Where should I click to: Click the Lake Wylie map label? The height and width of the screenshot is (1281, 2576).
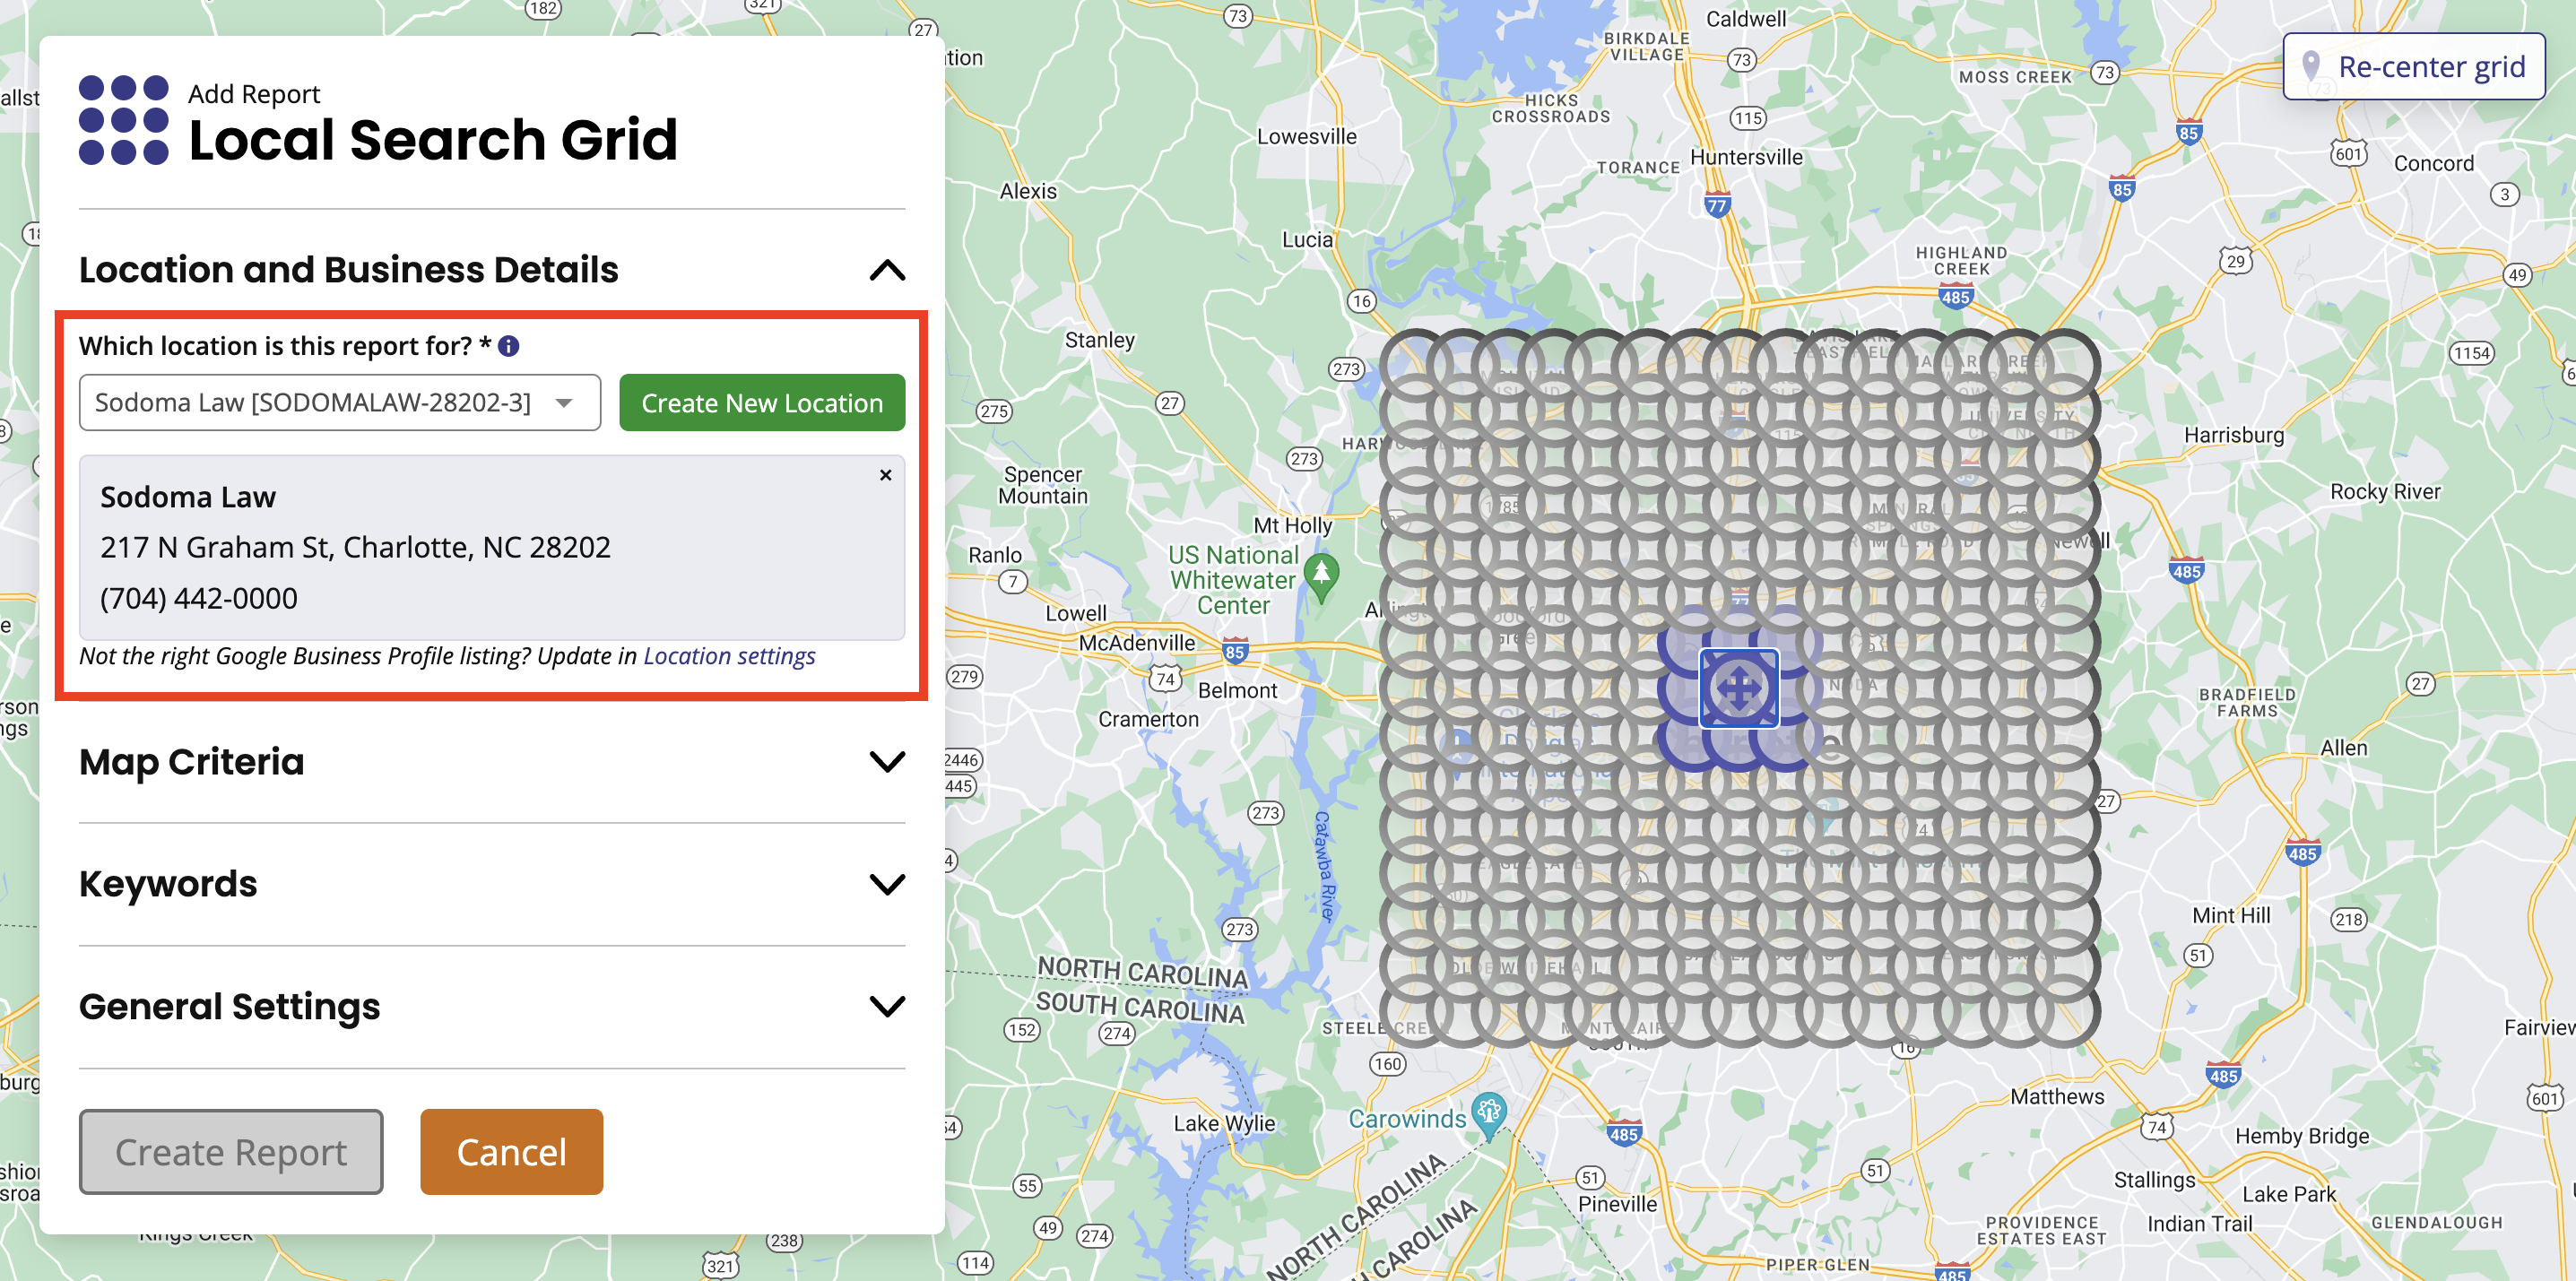click(x=1224, y=1123)
